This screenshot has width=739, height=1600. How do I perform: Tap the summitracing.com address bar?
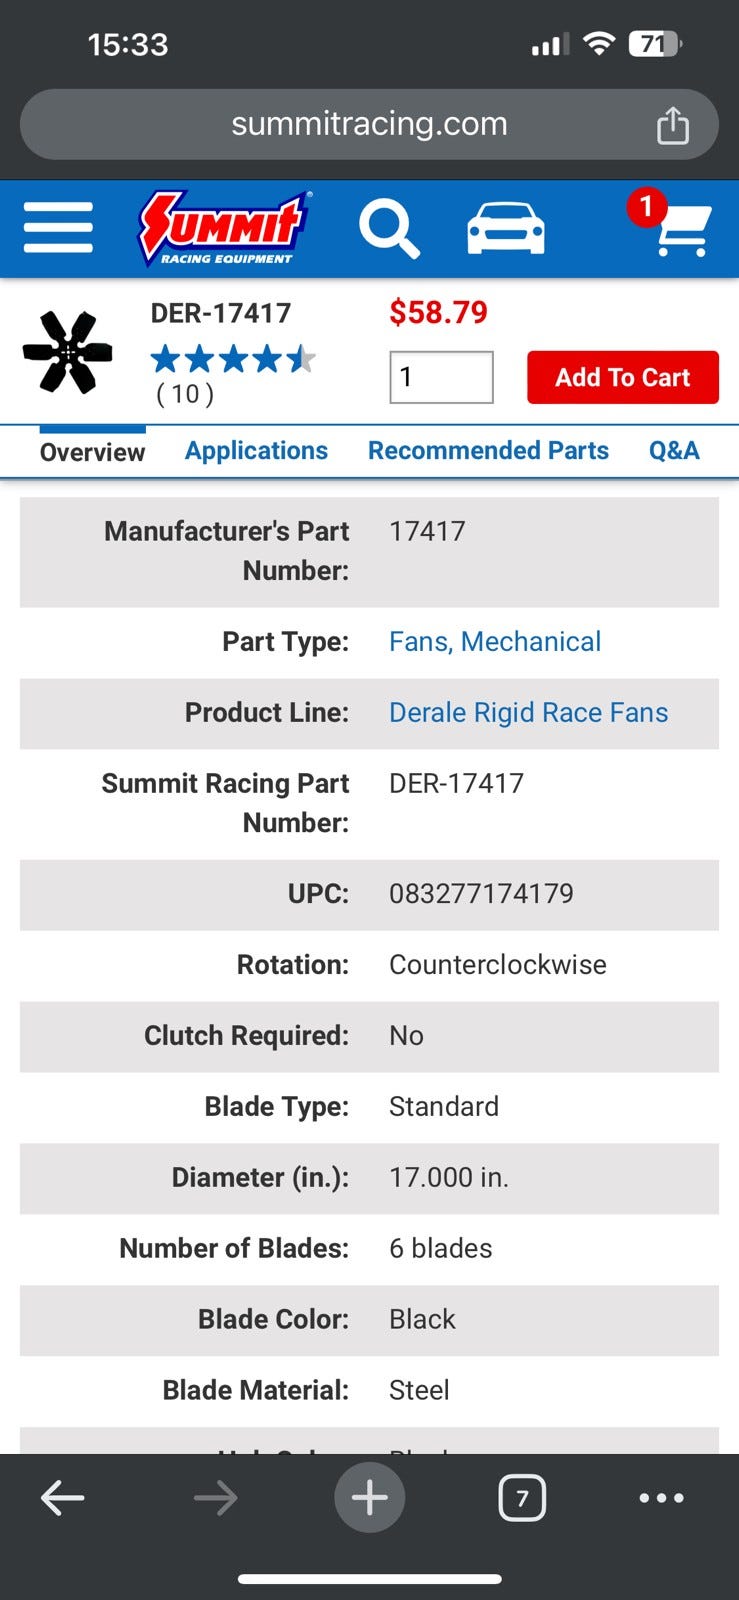[369, 124]
